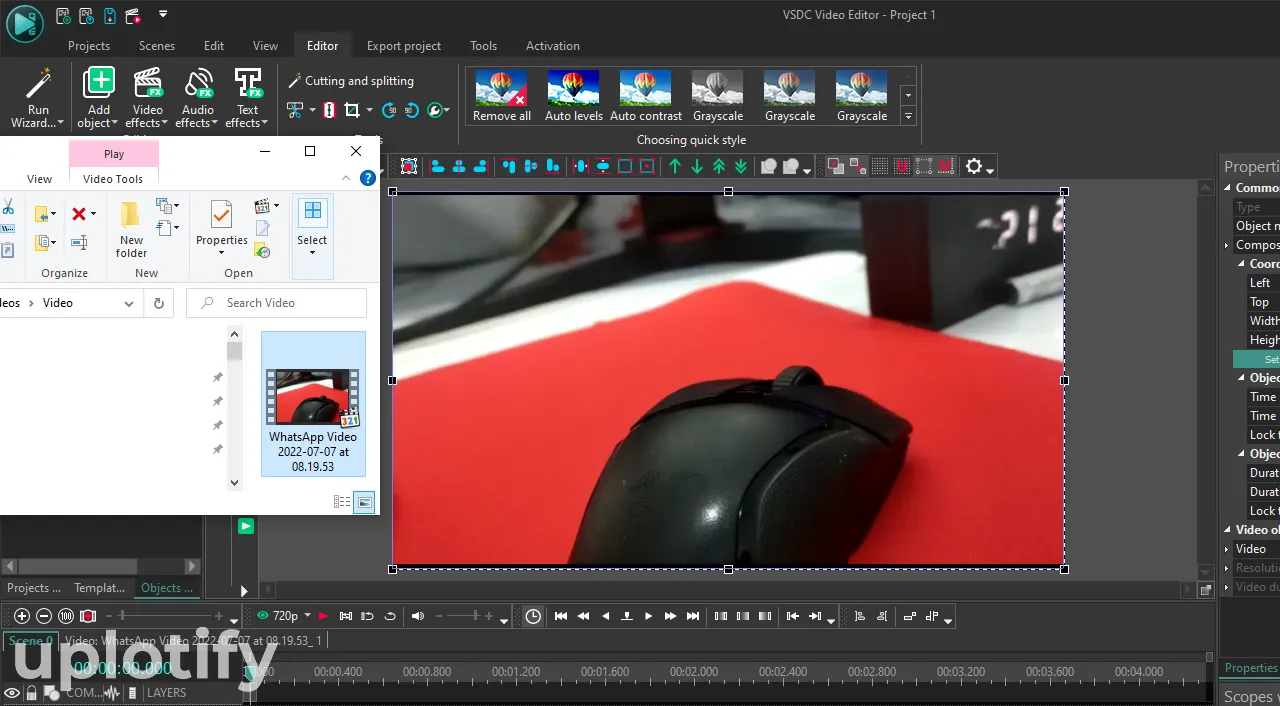Viewport: 1280px width, 706px height.
Task: Toggle the layer waveform icon
Action: [112, 692]
